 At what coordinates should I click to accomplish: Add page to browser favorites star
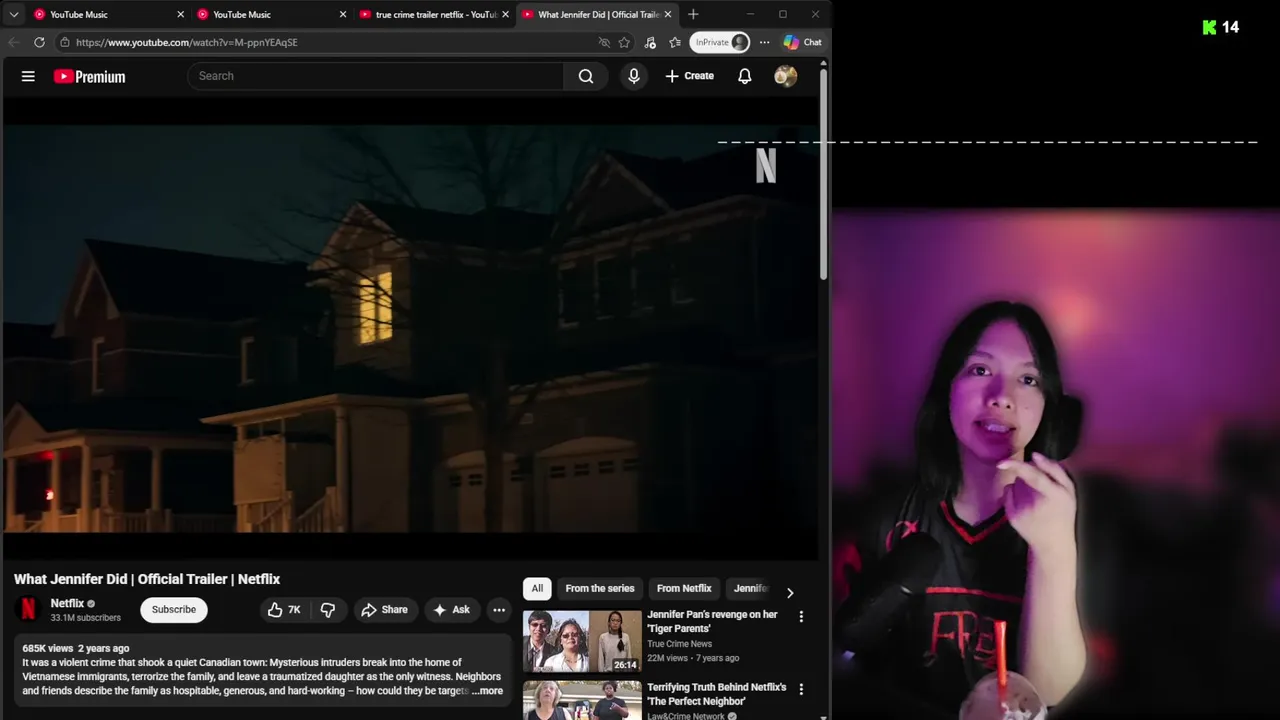click(x=624, y=42)
